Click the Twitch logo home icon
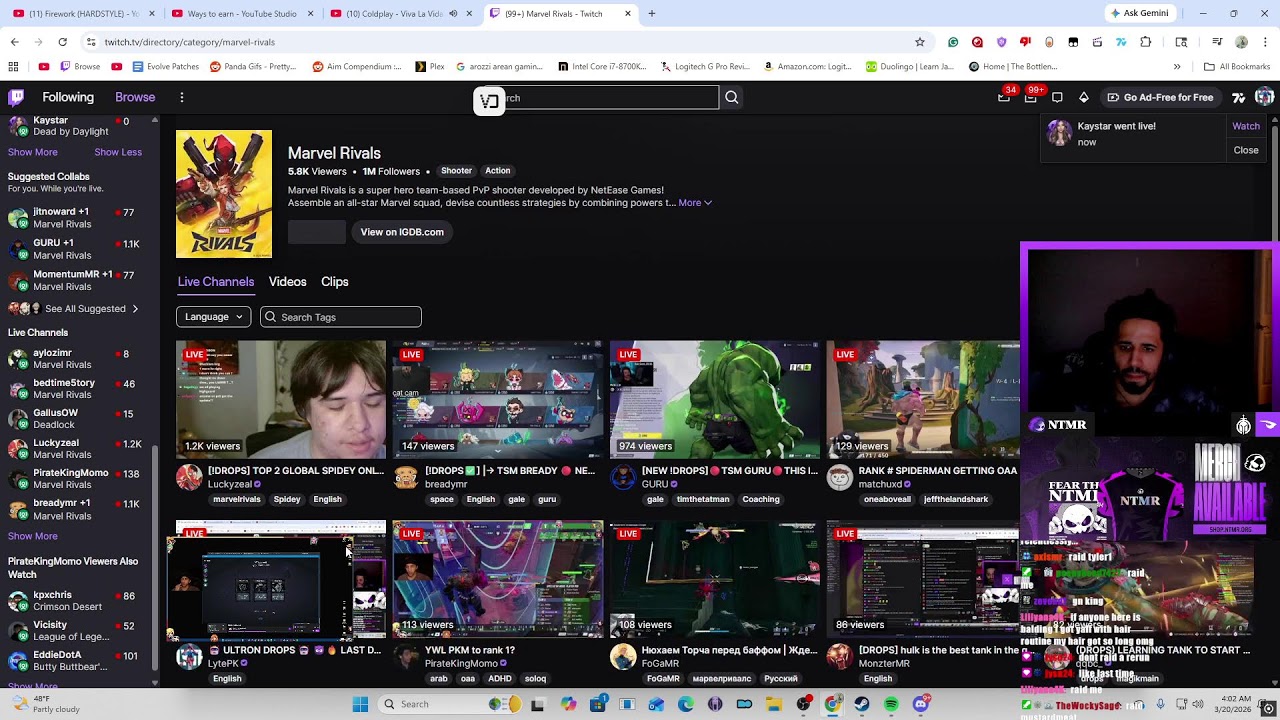The width and height of the screenshot is (1280, 720). [x=16, y=97]
